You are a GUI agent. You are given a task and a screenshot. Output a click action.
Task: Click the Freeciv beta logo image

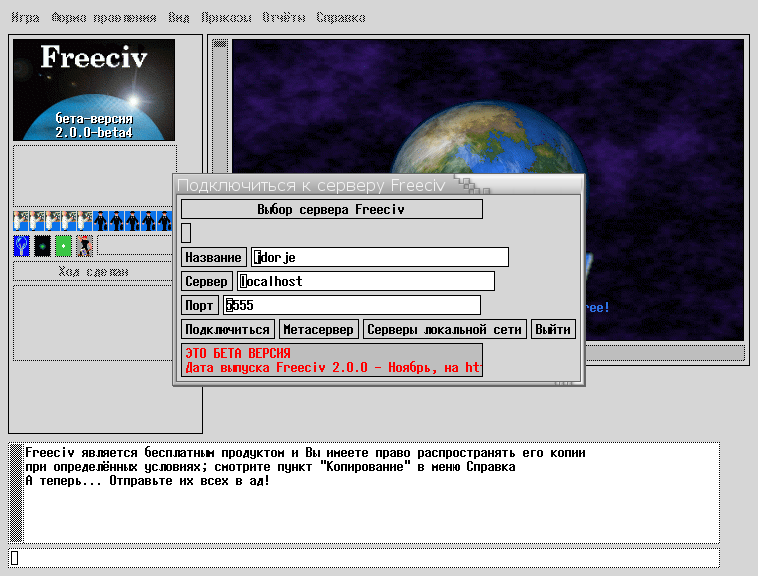point(94,90)
